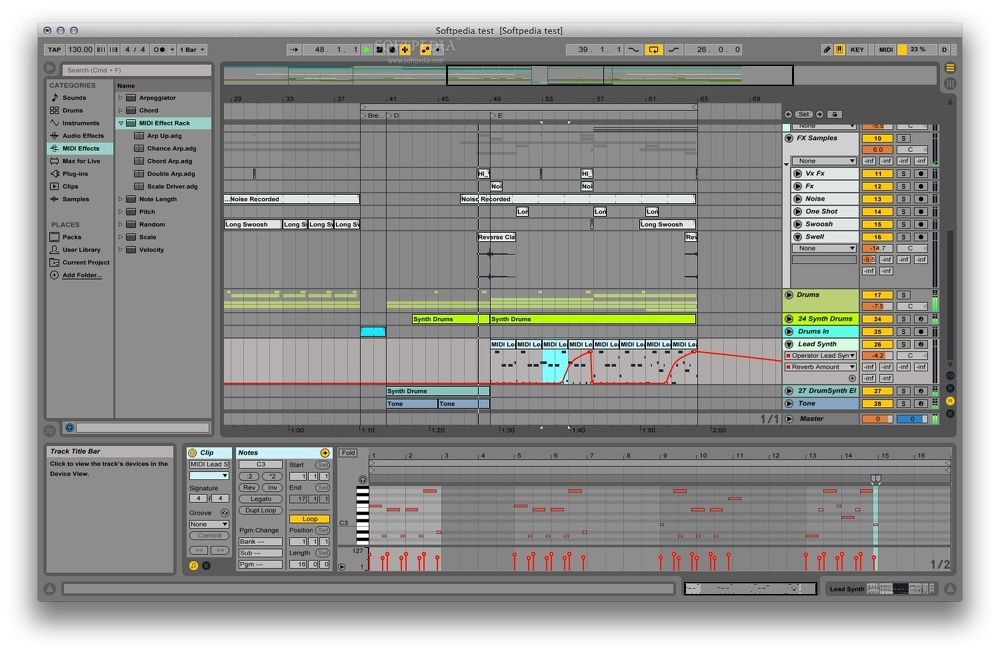Click the MIDI piano roll headphone preview icon
This screenshot has width=1000, height=654.
tap(362, 480)
